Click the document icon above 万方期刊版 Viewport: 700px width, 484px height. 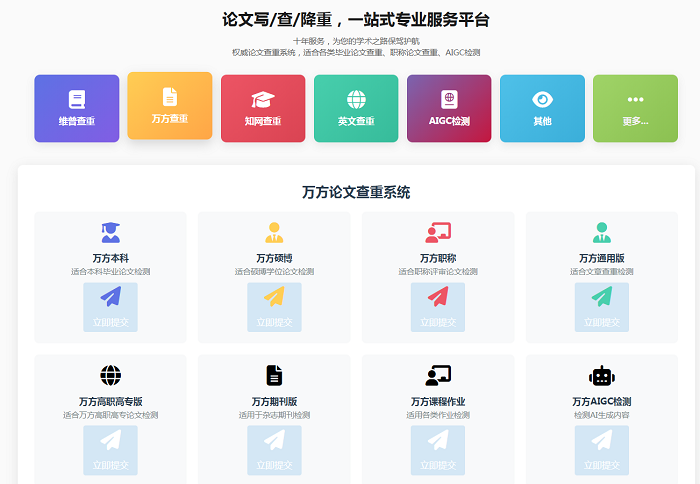pos(275,376)
